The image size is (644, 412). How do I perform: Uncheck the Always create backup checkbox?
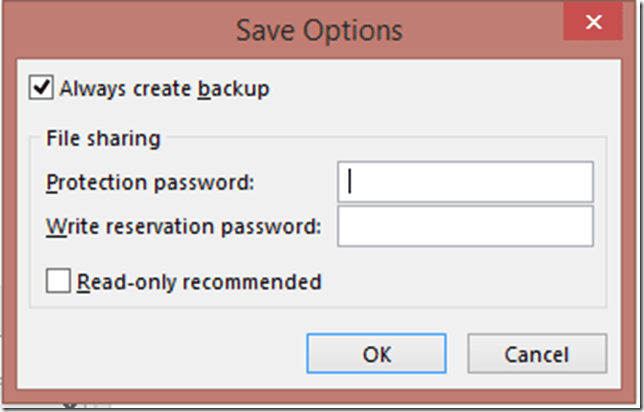[42, 88]
